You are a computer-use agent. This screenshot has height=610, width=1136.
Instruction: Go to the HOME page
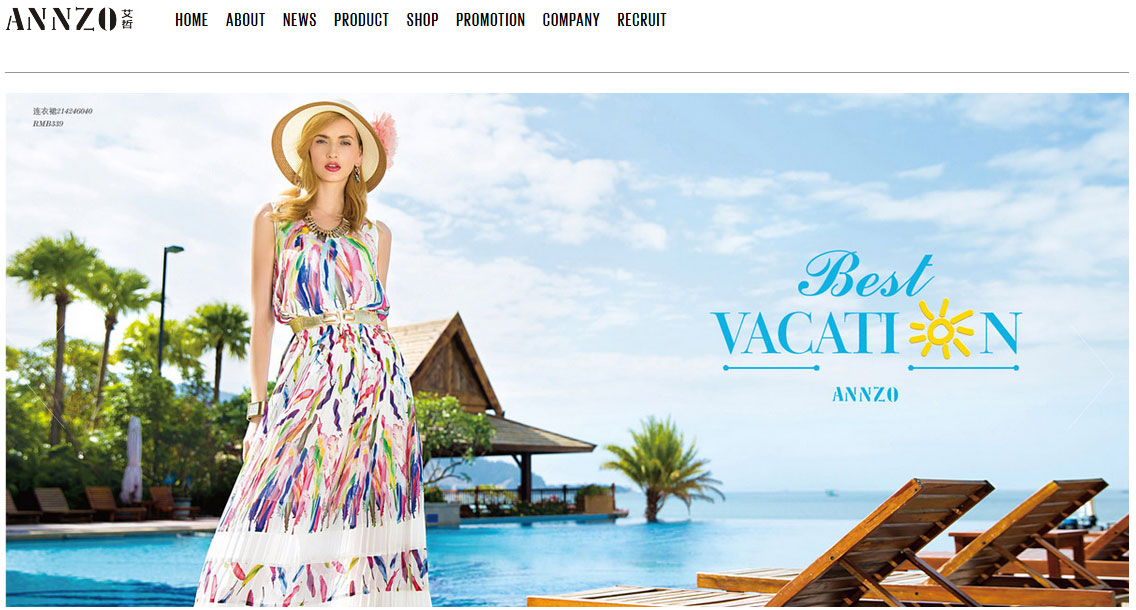191,20
